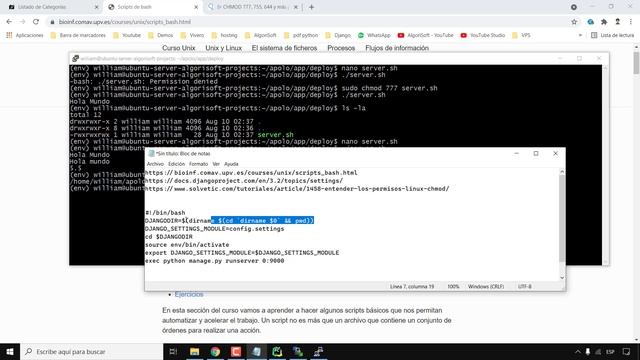The image size is (640, 360).
Task: Click the address bar URL field
Action: point(306,22)
